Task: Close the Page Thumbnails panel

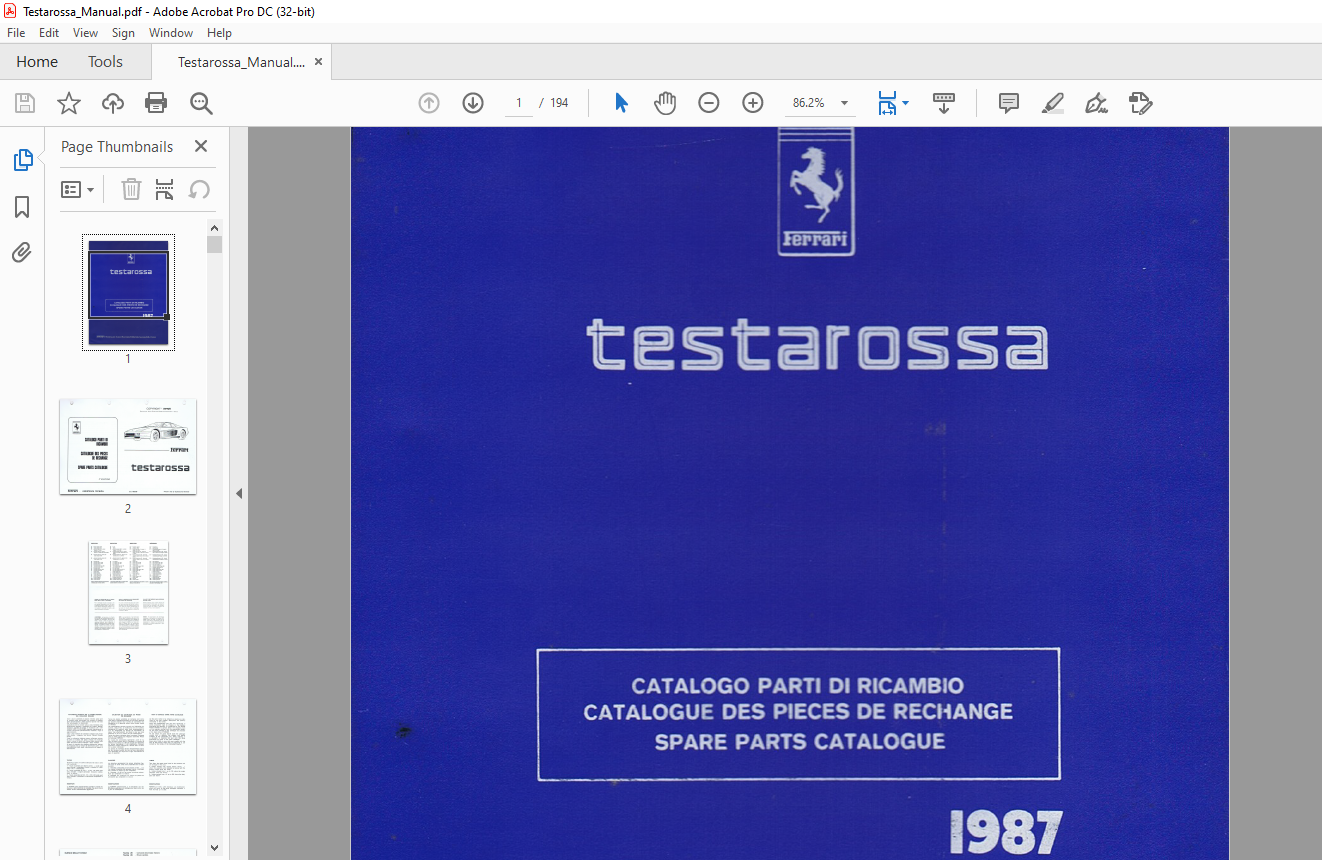Action: 201,146
